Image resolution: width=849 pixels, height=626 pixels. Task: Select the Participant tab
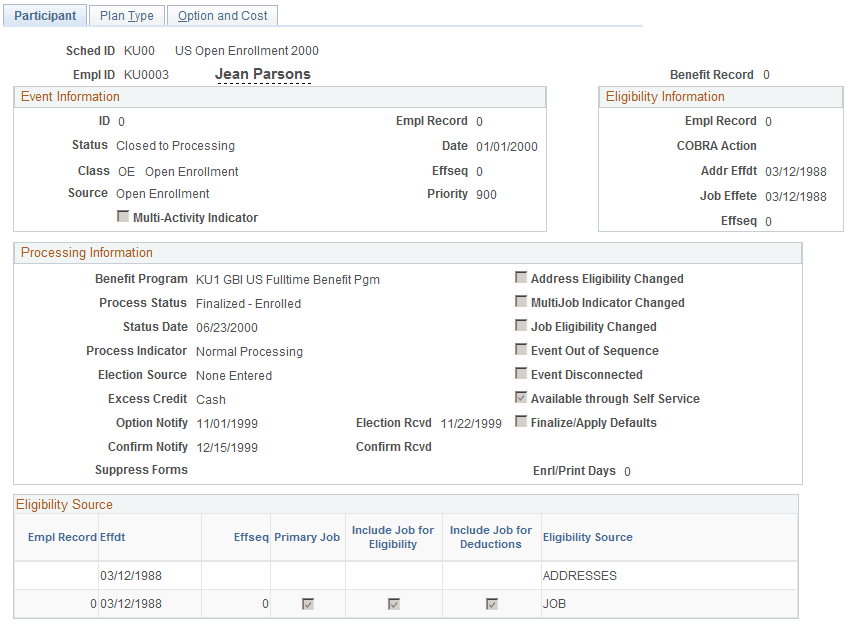click(x=44, y=15)
